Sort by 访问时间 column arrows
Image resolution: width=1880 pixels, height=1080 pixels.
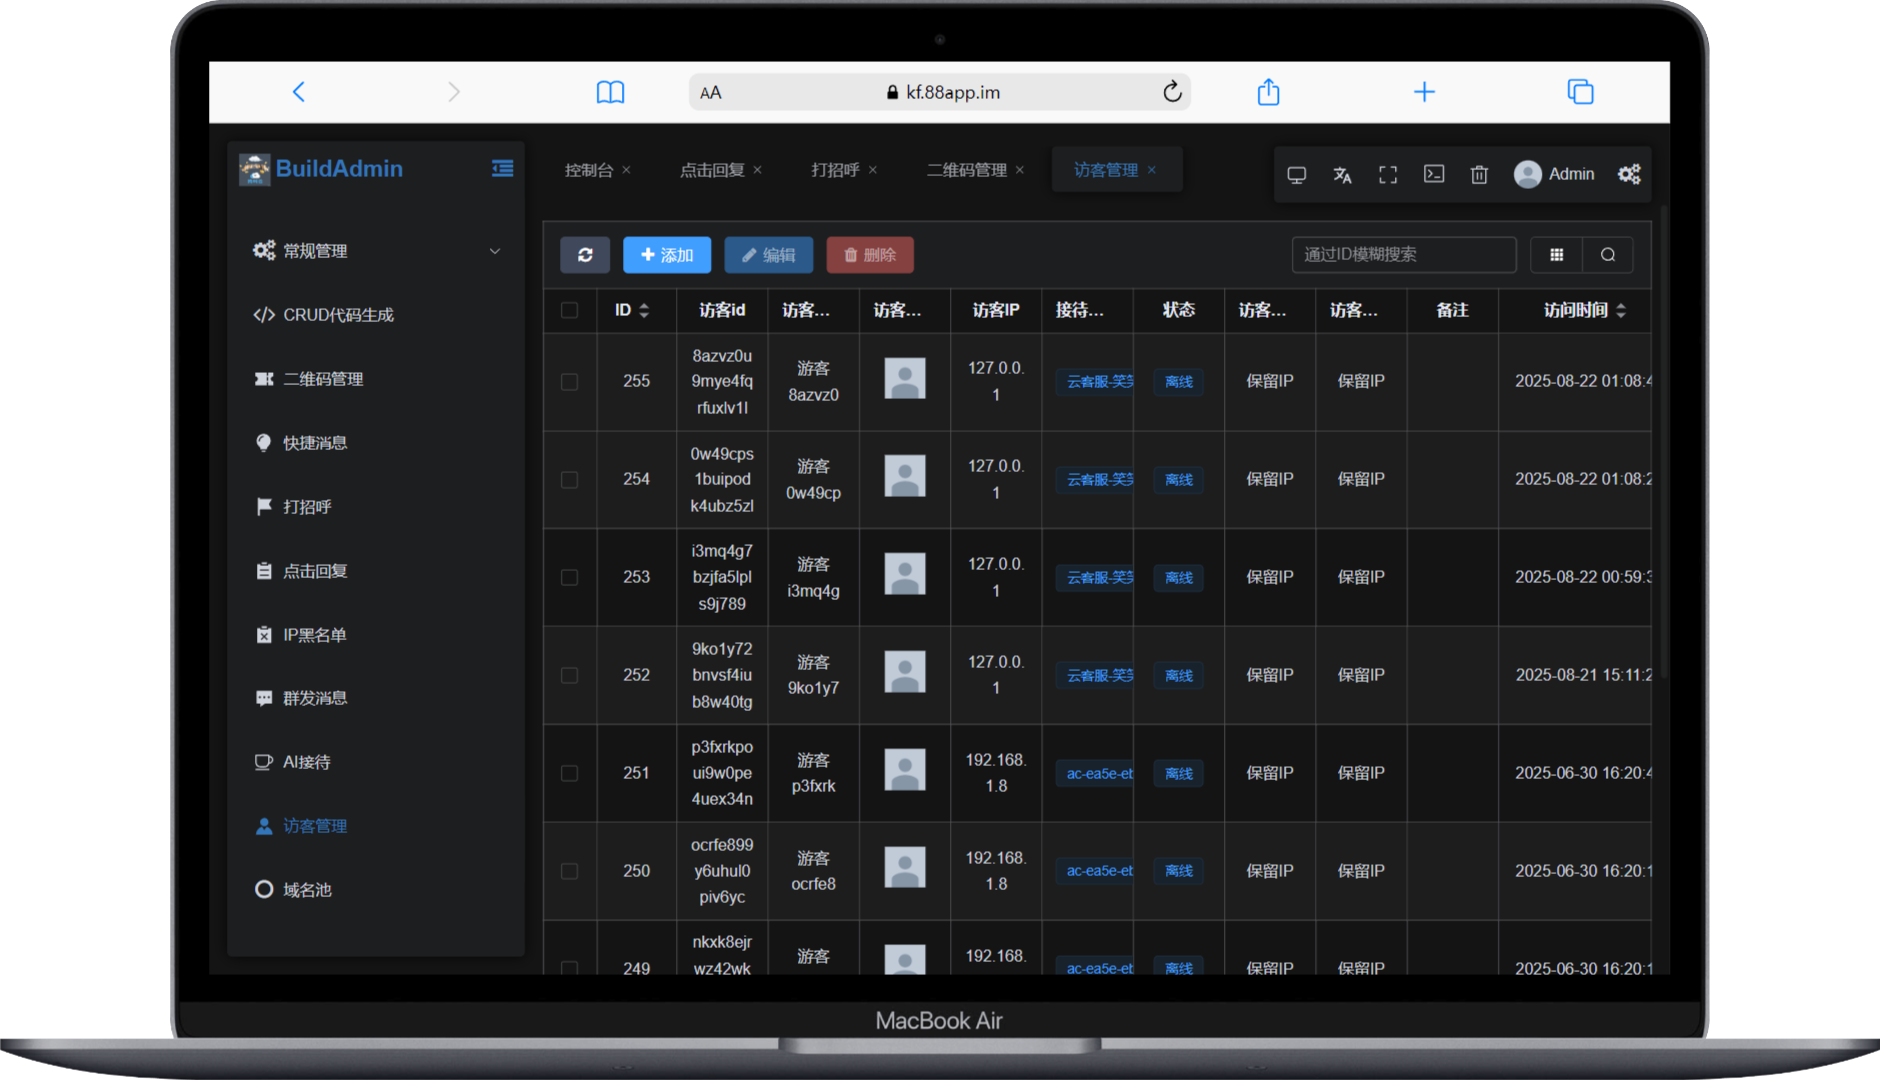coord(1621,310)
